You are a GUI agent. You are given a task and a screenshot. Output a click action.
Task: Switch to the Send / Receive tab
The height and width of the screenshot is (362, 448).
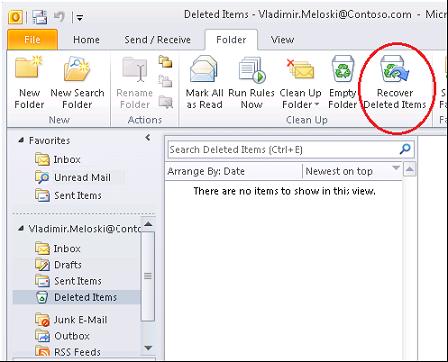pyautogui.click(x=157, y=40)
